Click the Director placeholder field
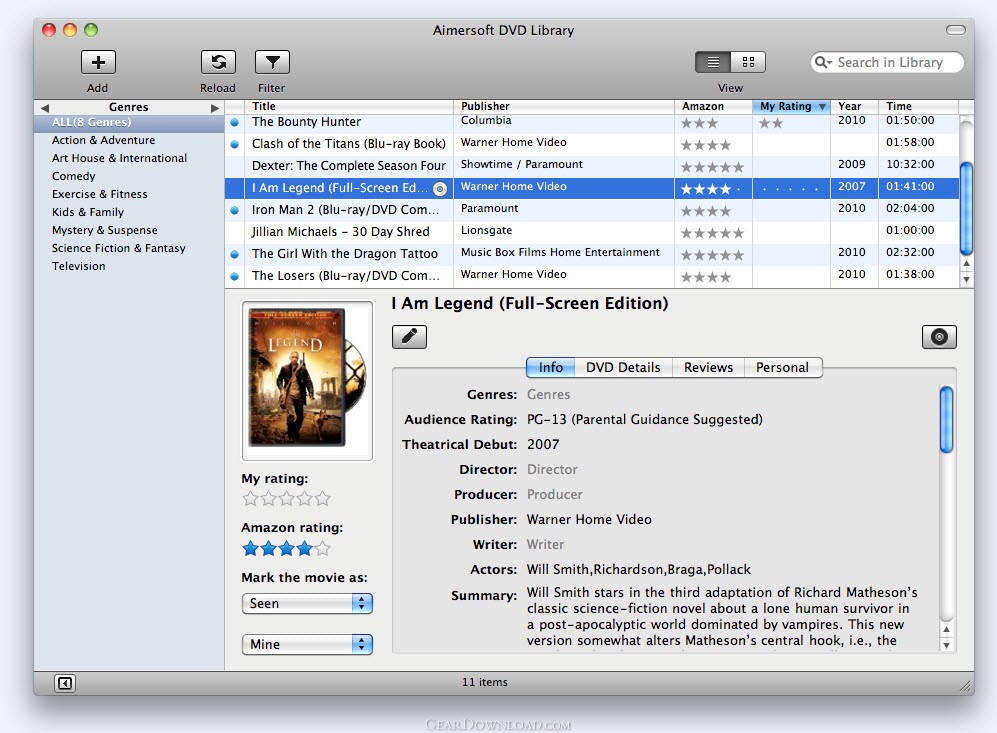This screenshot has height=733, width=997. tap(553, 470)
